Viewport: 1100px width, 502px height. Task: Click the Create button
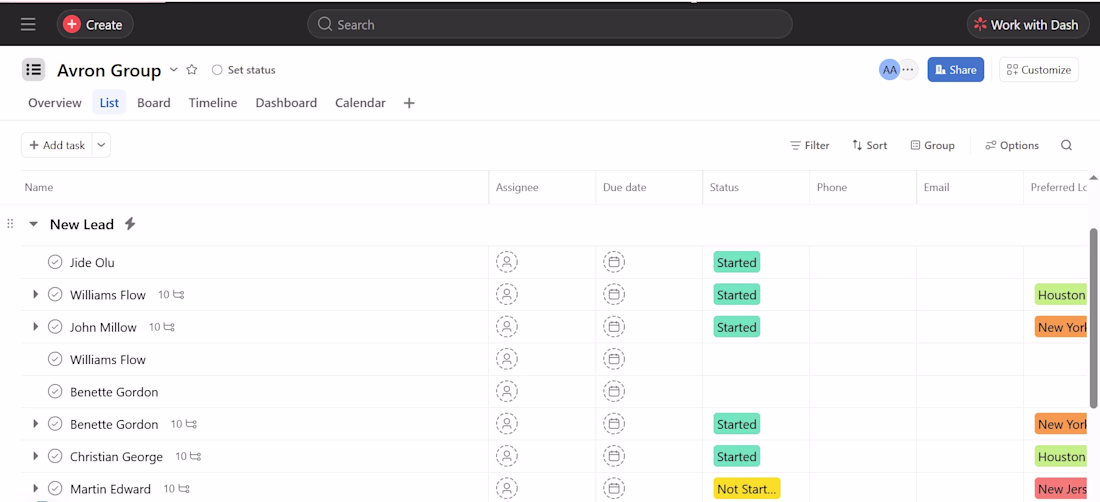pyautogui.click(x=95, y=25)
